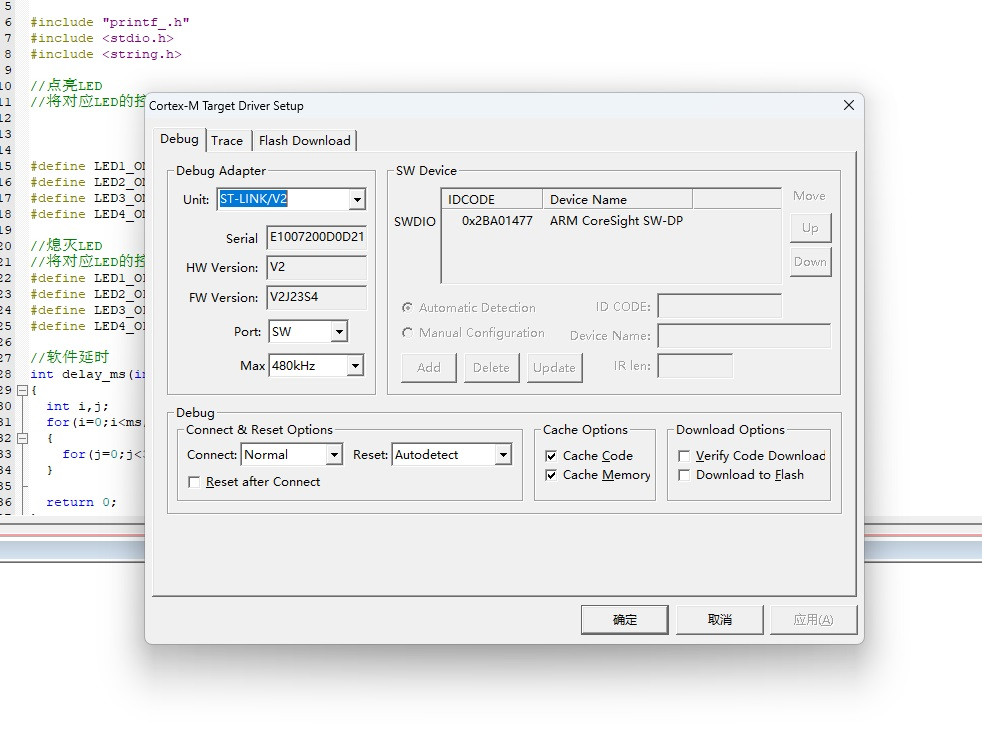
Task: Switch to the Trace tab
Action: 227,141
